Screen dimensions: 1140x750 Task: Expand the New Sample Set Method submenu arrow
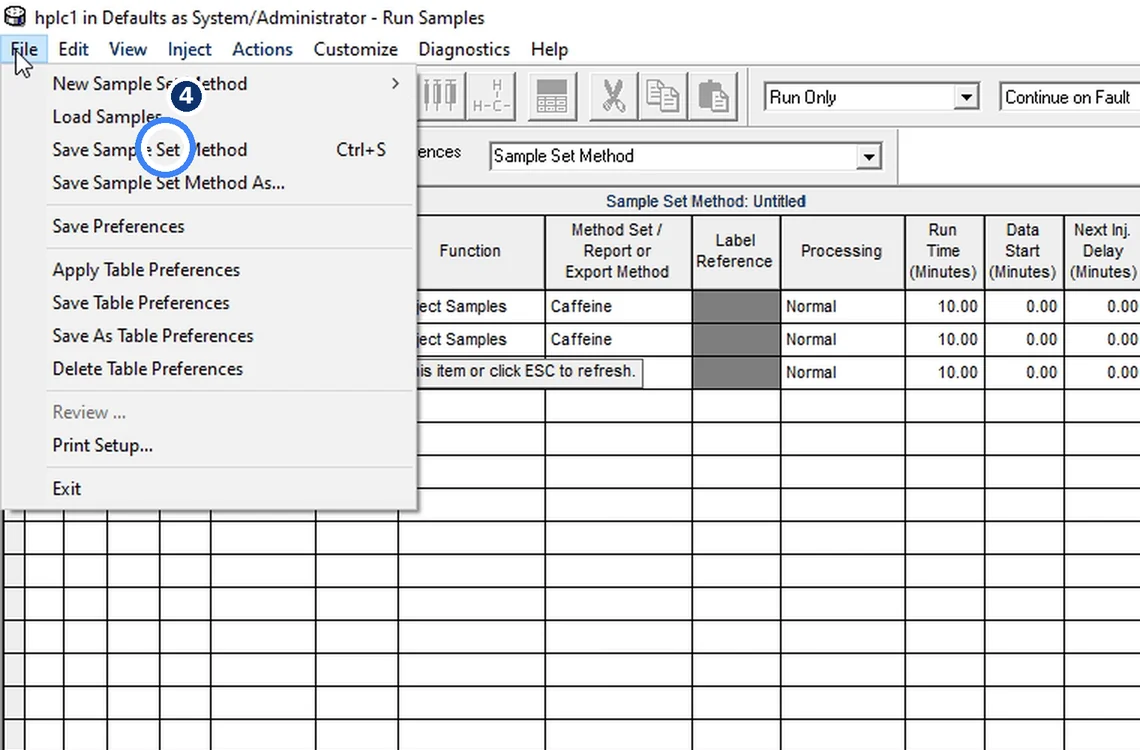(395, 84)
